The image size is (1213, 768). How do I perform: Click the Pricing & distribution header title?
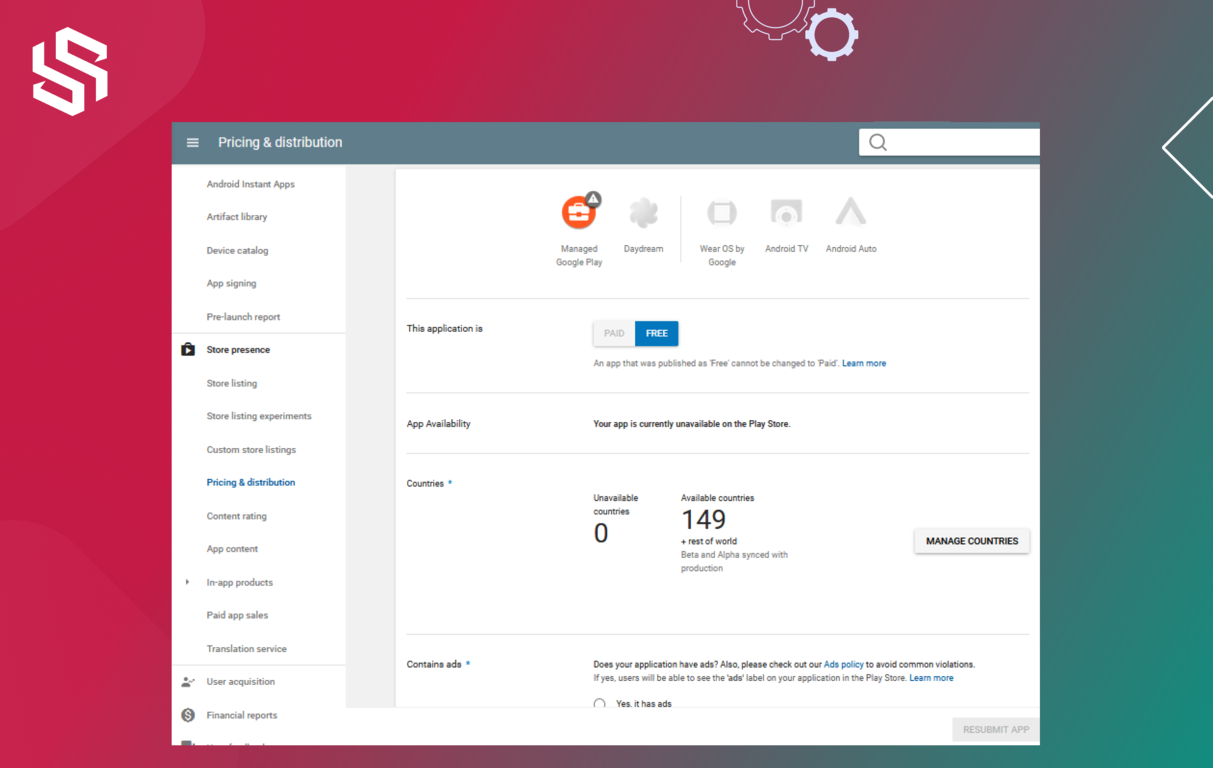tap(280, 143)
